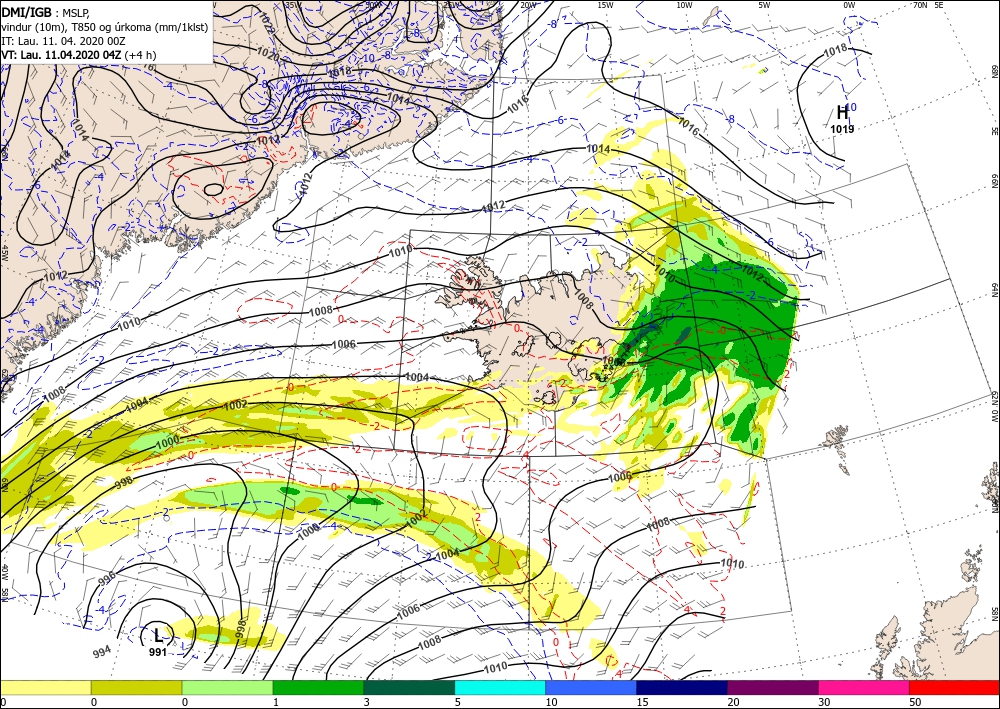Screen dimensions: 1000x709
Task: Click the Faroe Islands on the map
Action: [835, 437]
